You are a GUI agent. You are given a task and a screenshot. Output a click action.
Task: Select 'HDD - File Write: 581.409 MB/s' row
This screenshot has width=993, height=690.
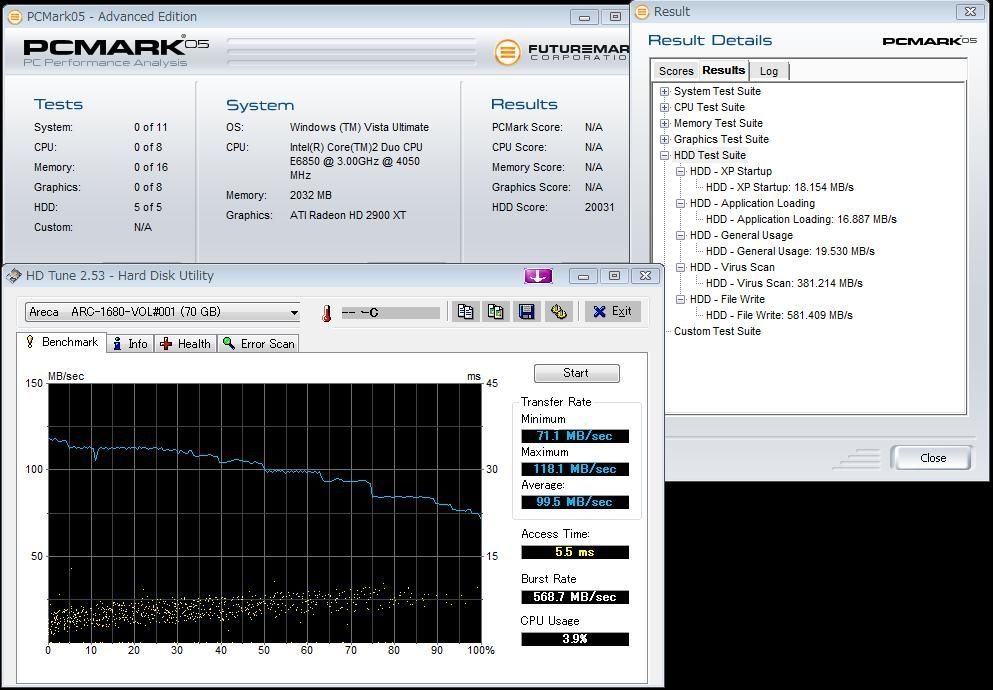pyautogui.click(x=779, y=315)
